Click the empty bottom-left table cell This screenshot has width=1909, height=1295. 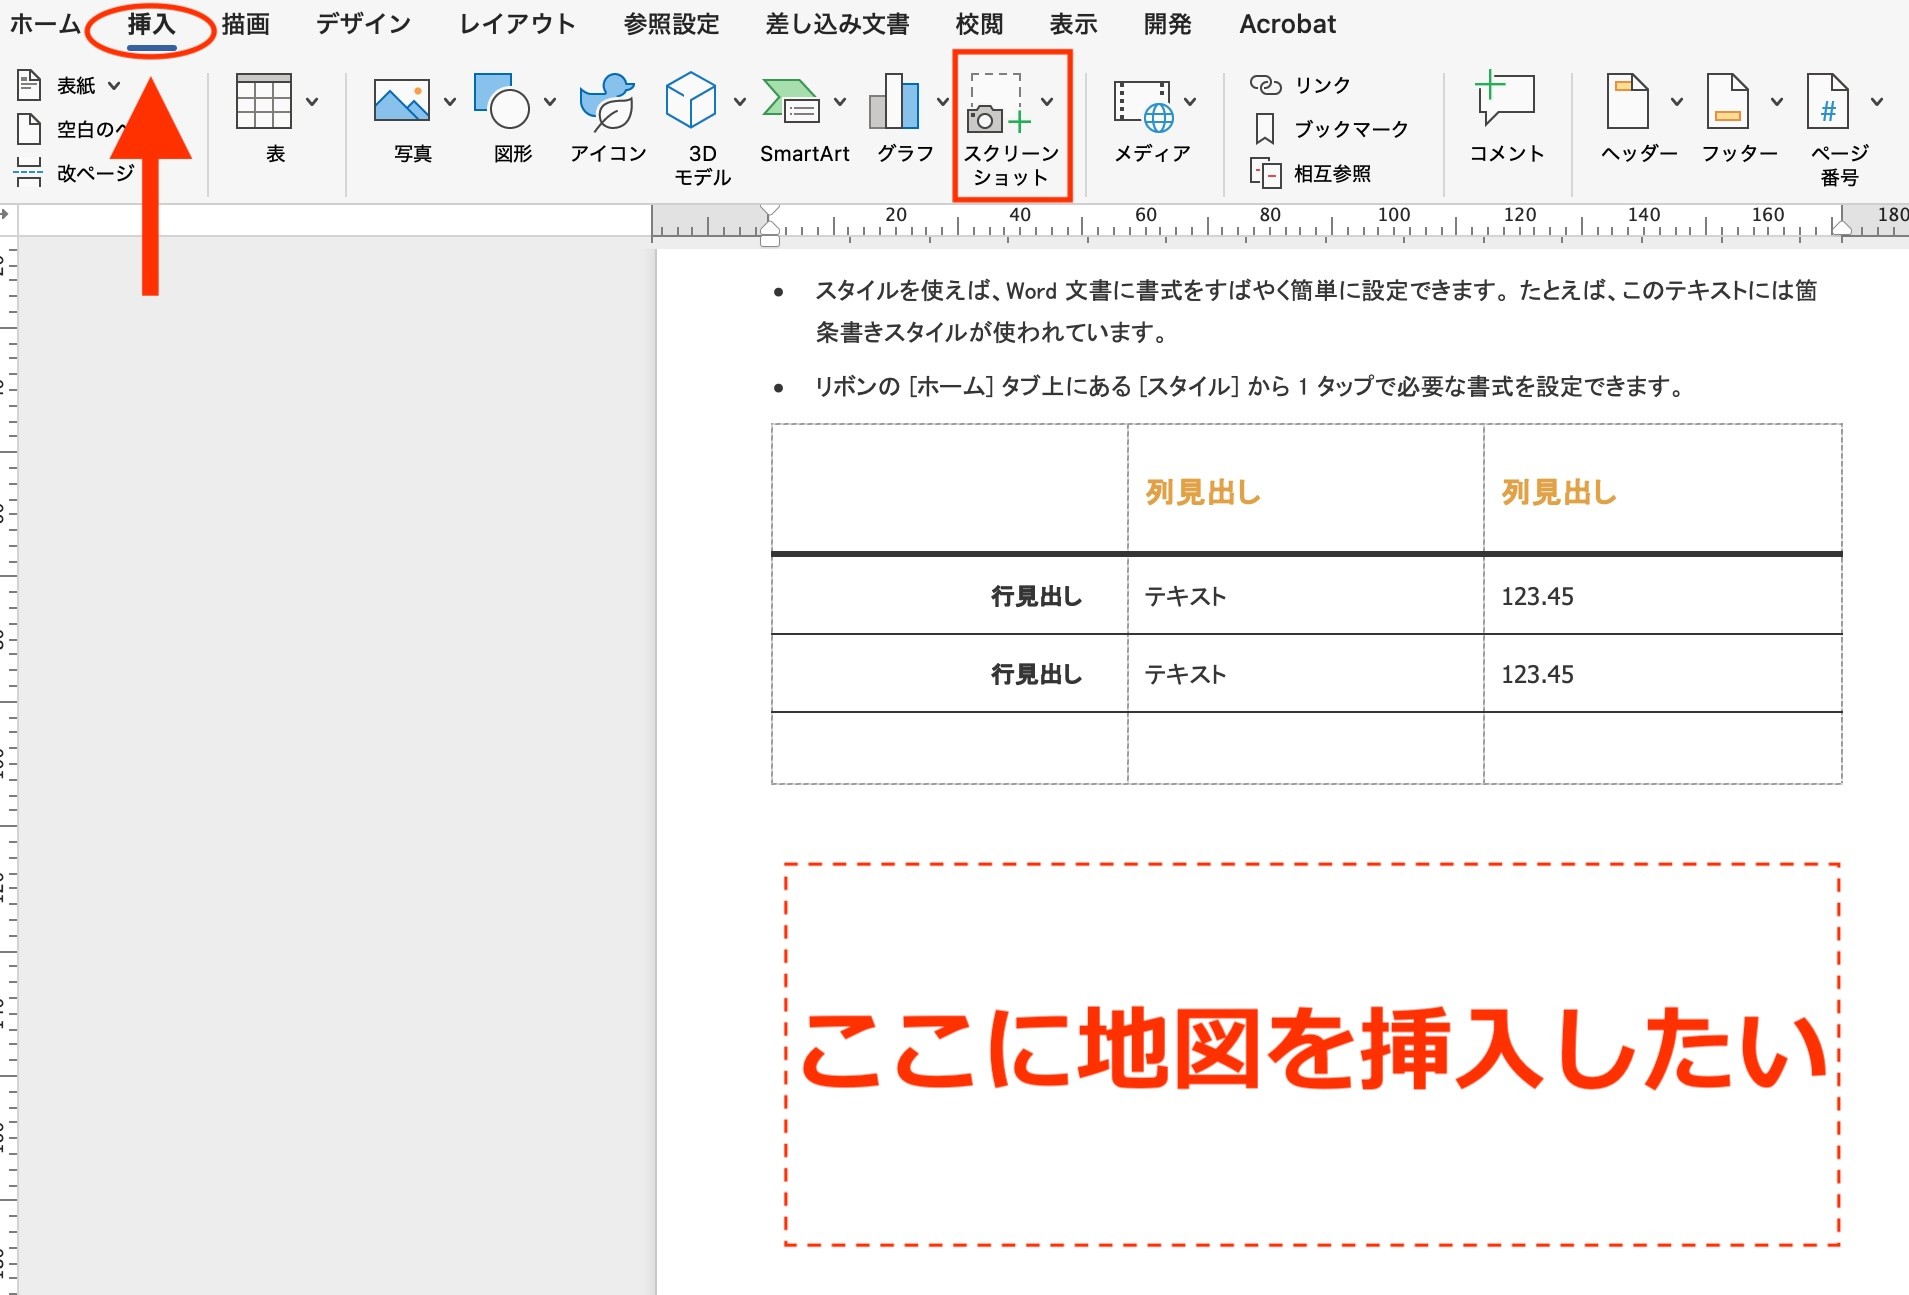pyautogui.click(x=949, y=748)
